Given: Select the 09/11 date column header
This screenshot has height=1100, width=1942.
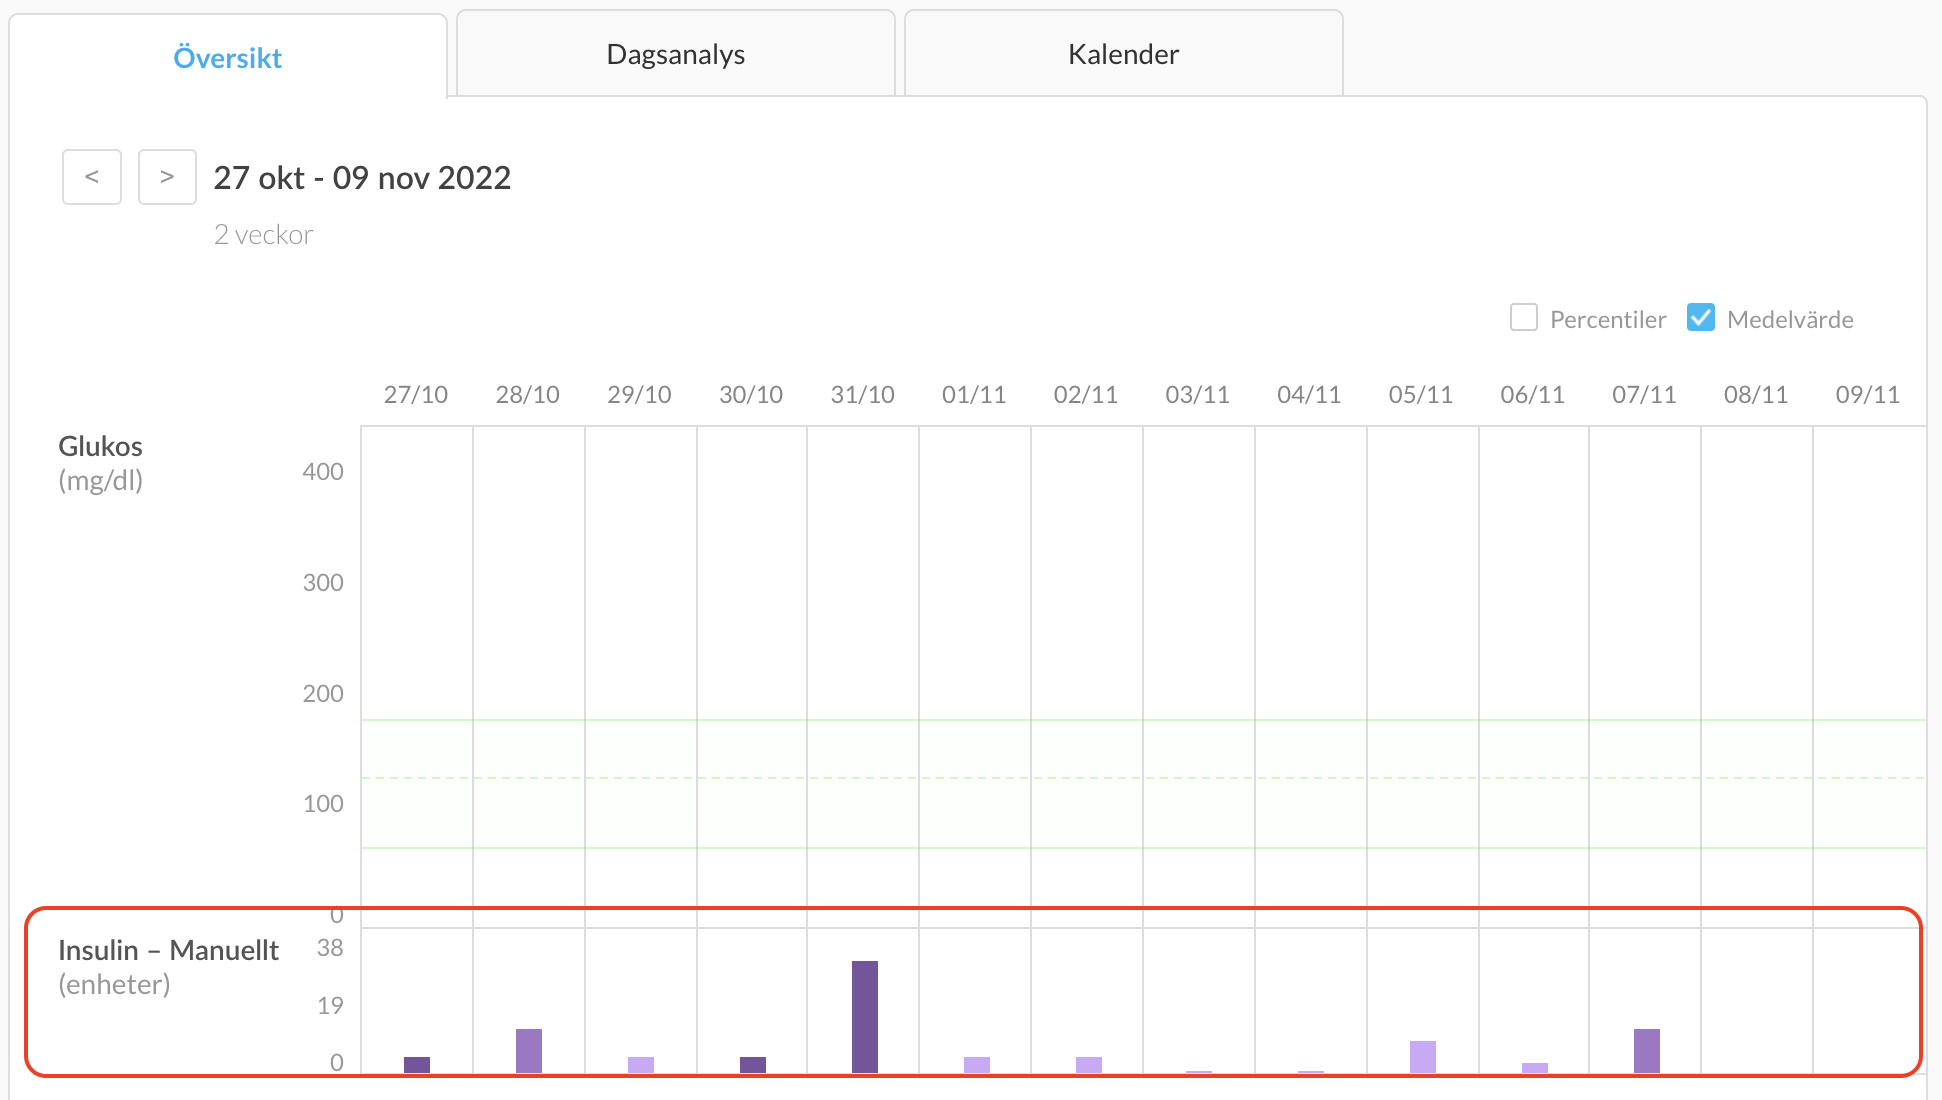Looking at the screenshot, I should [x=1868, y=394].
